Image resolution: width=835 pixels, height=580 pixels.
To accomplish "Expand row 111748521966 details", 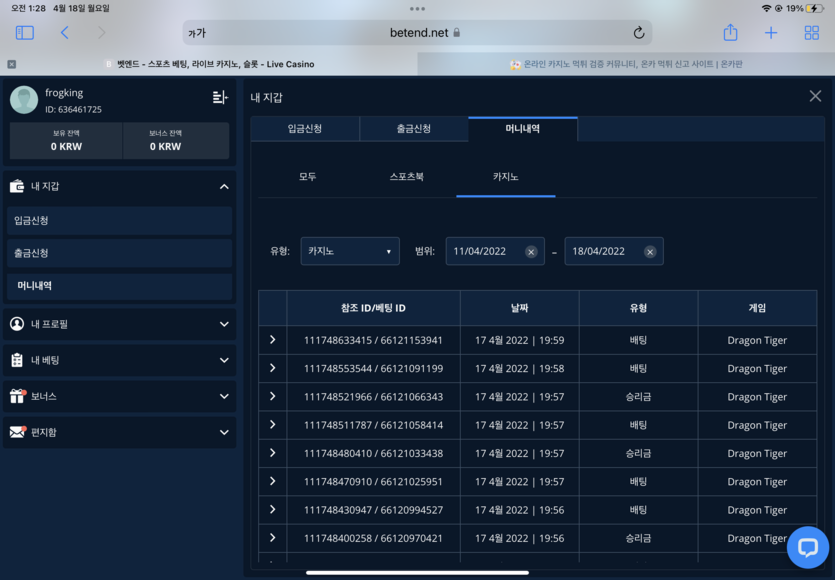I will [x=272, y=396].
